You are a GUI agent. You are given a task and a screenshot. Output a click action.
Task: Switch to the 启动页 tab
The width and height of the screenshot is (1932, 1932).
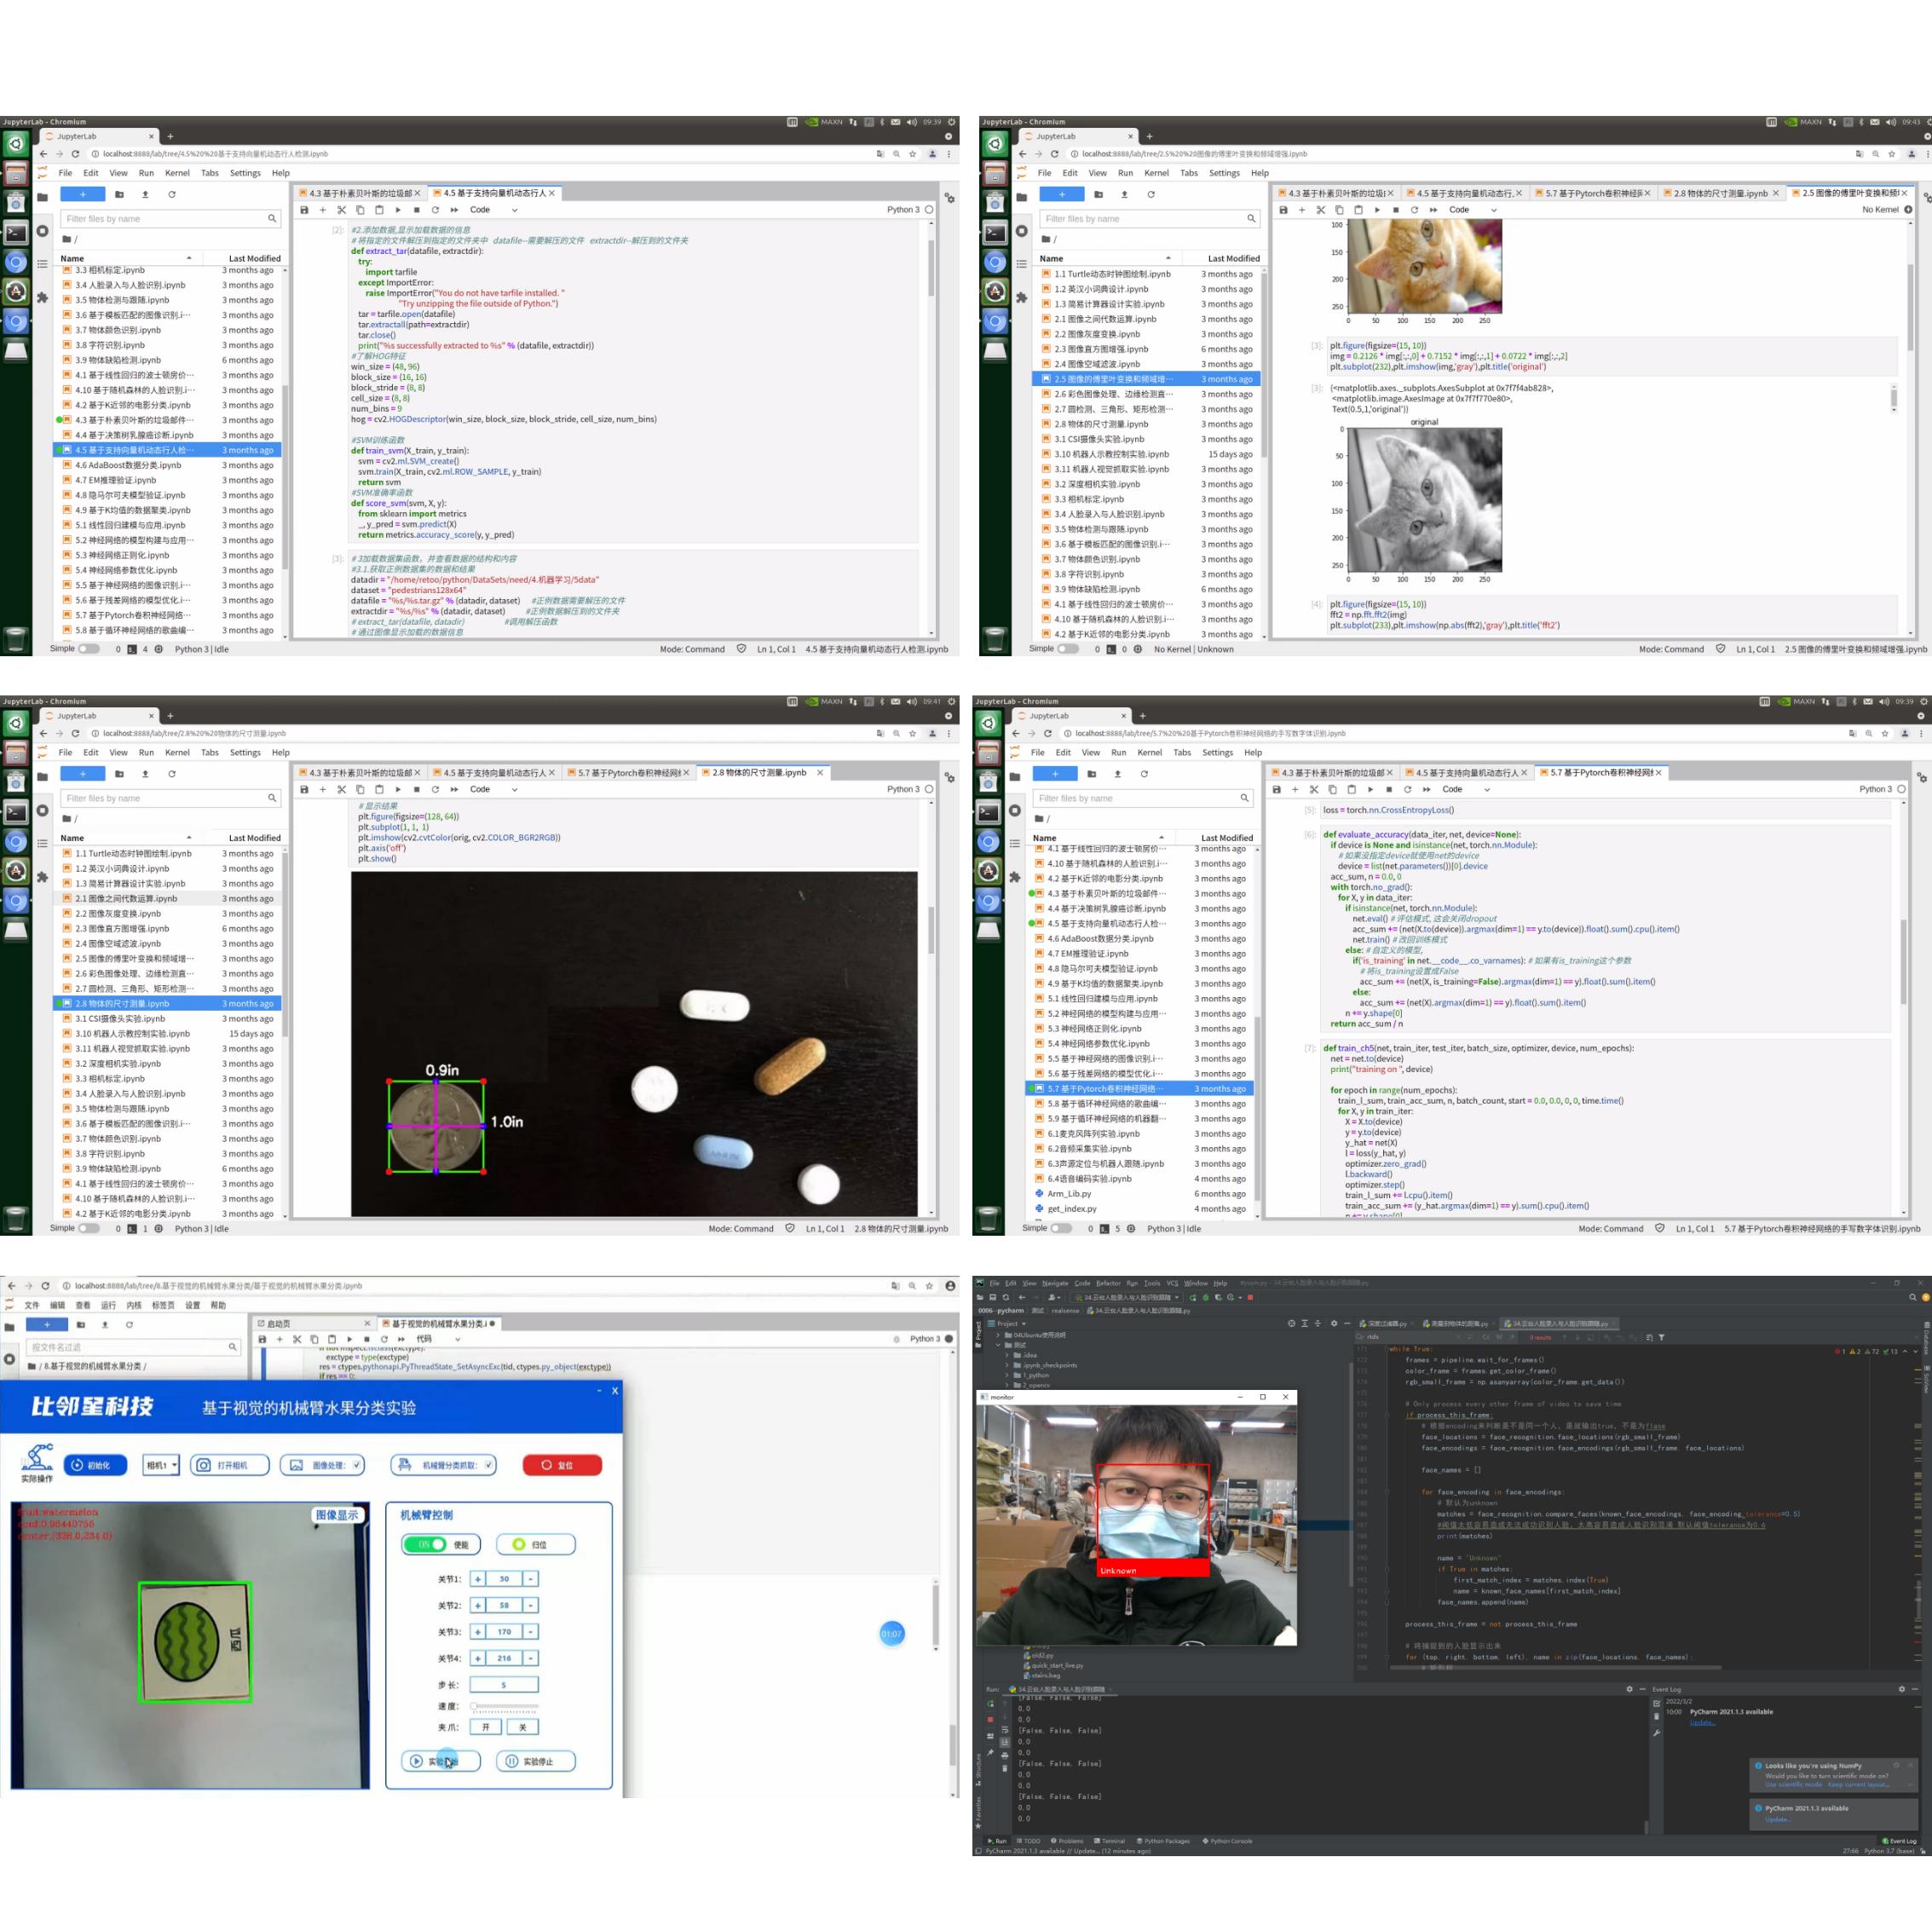(x=279, y=1323)
